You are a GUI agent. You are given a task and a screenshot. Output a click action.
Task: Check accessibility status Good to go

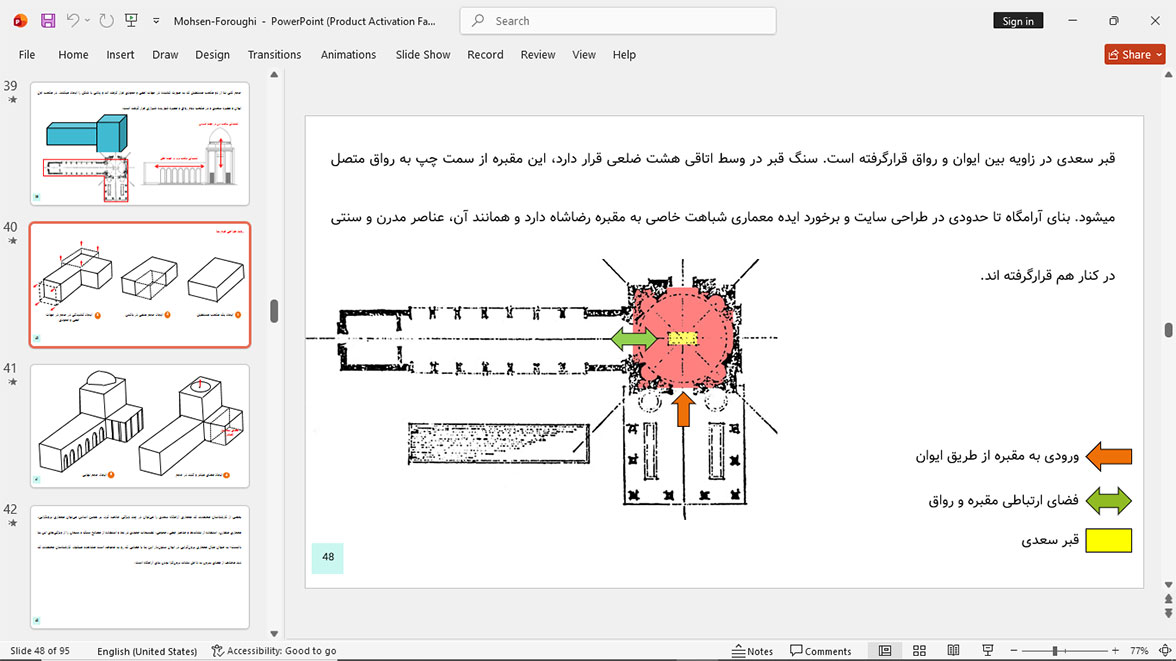(274, 650)
